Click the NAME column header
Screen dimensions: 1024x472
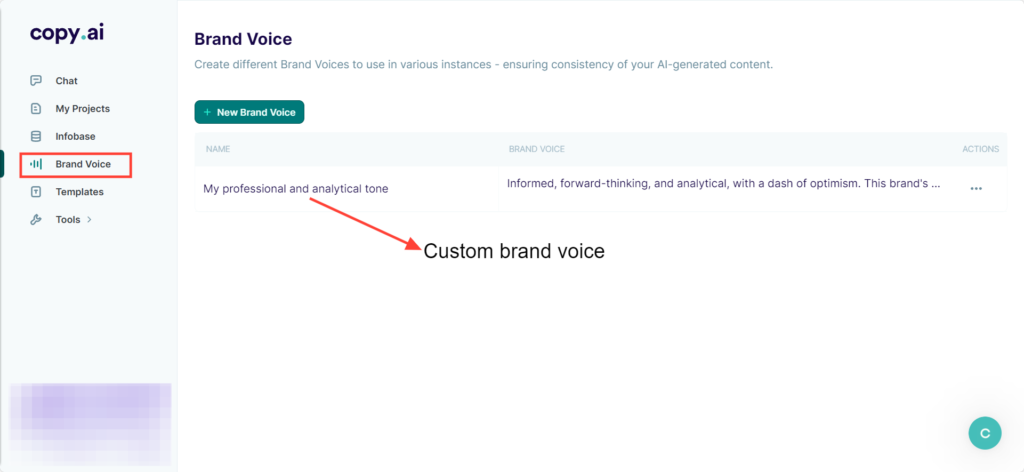coord(218,149)
